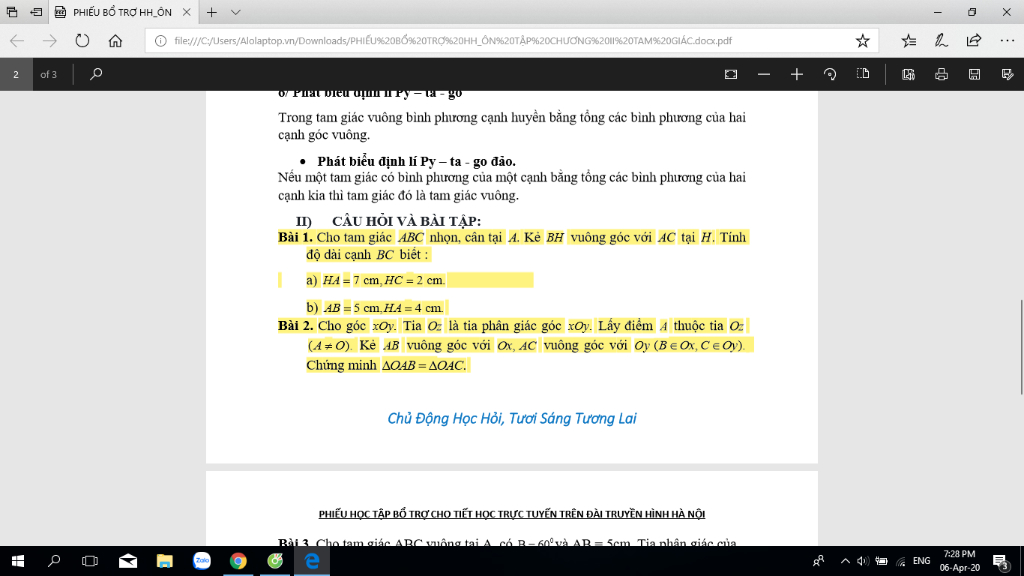Set the open tabs aside

coord(36,12)
